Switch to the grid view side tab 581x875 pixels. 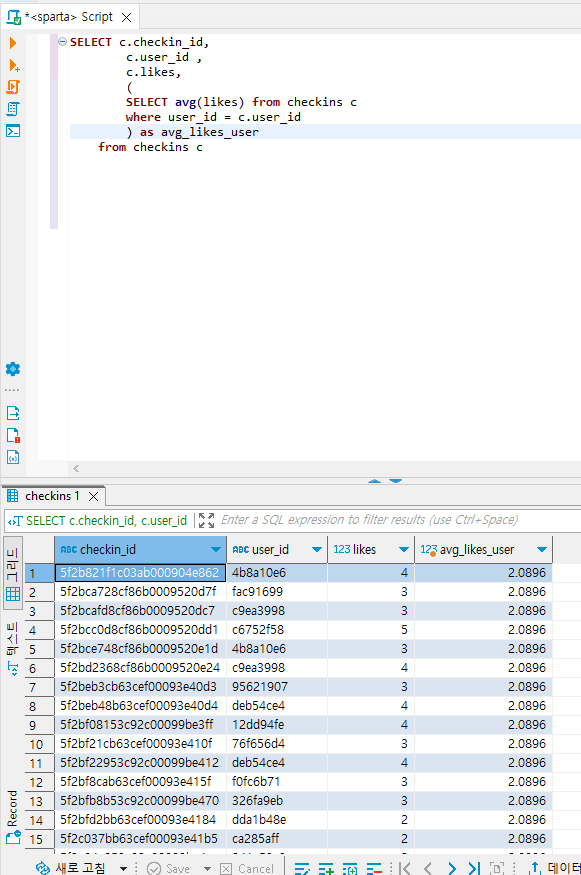13,574
